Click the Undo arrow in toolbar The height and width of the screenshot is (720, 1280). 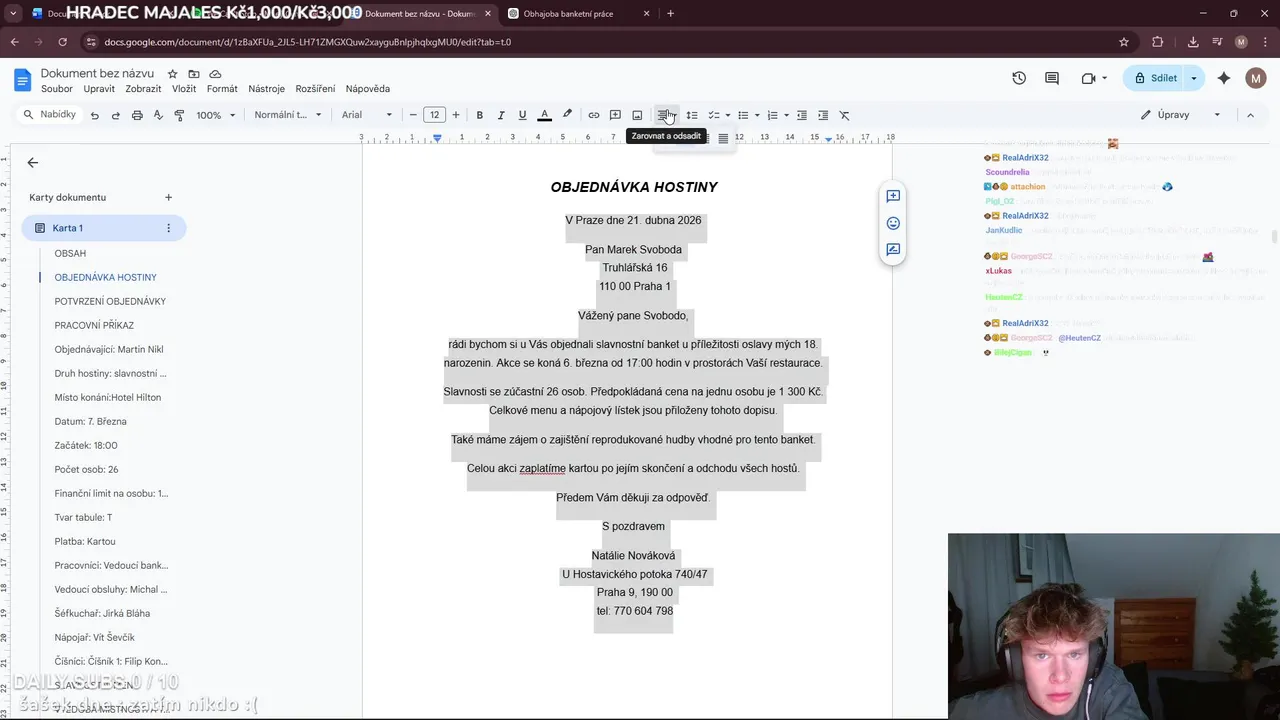[x=95, y=115]
